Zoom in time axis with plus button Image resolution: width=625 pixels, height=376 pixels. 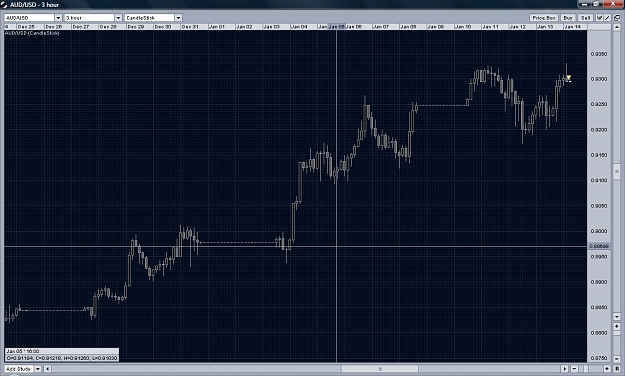pyautogui.click(x=607, y=369)
